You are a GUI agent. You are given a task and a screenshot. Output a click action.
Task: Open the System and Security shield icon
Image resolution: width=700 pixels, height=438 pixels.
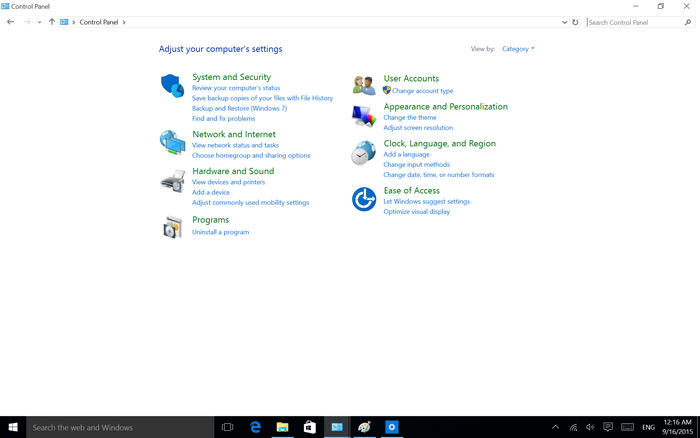tap(172, 86)
